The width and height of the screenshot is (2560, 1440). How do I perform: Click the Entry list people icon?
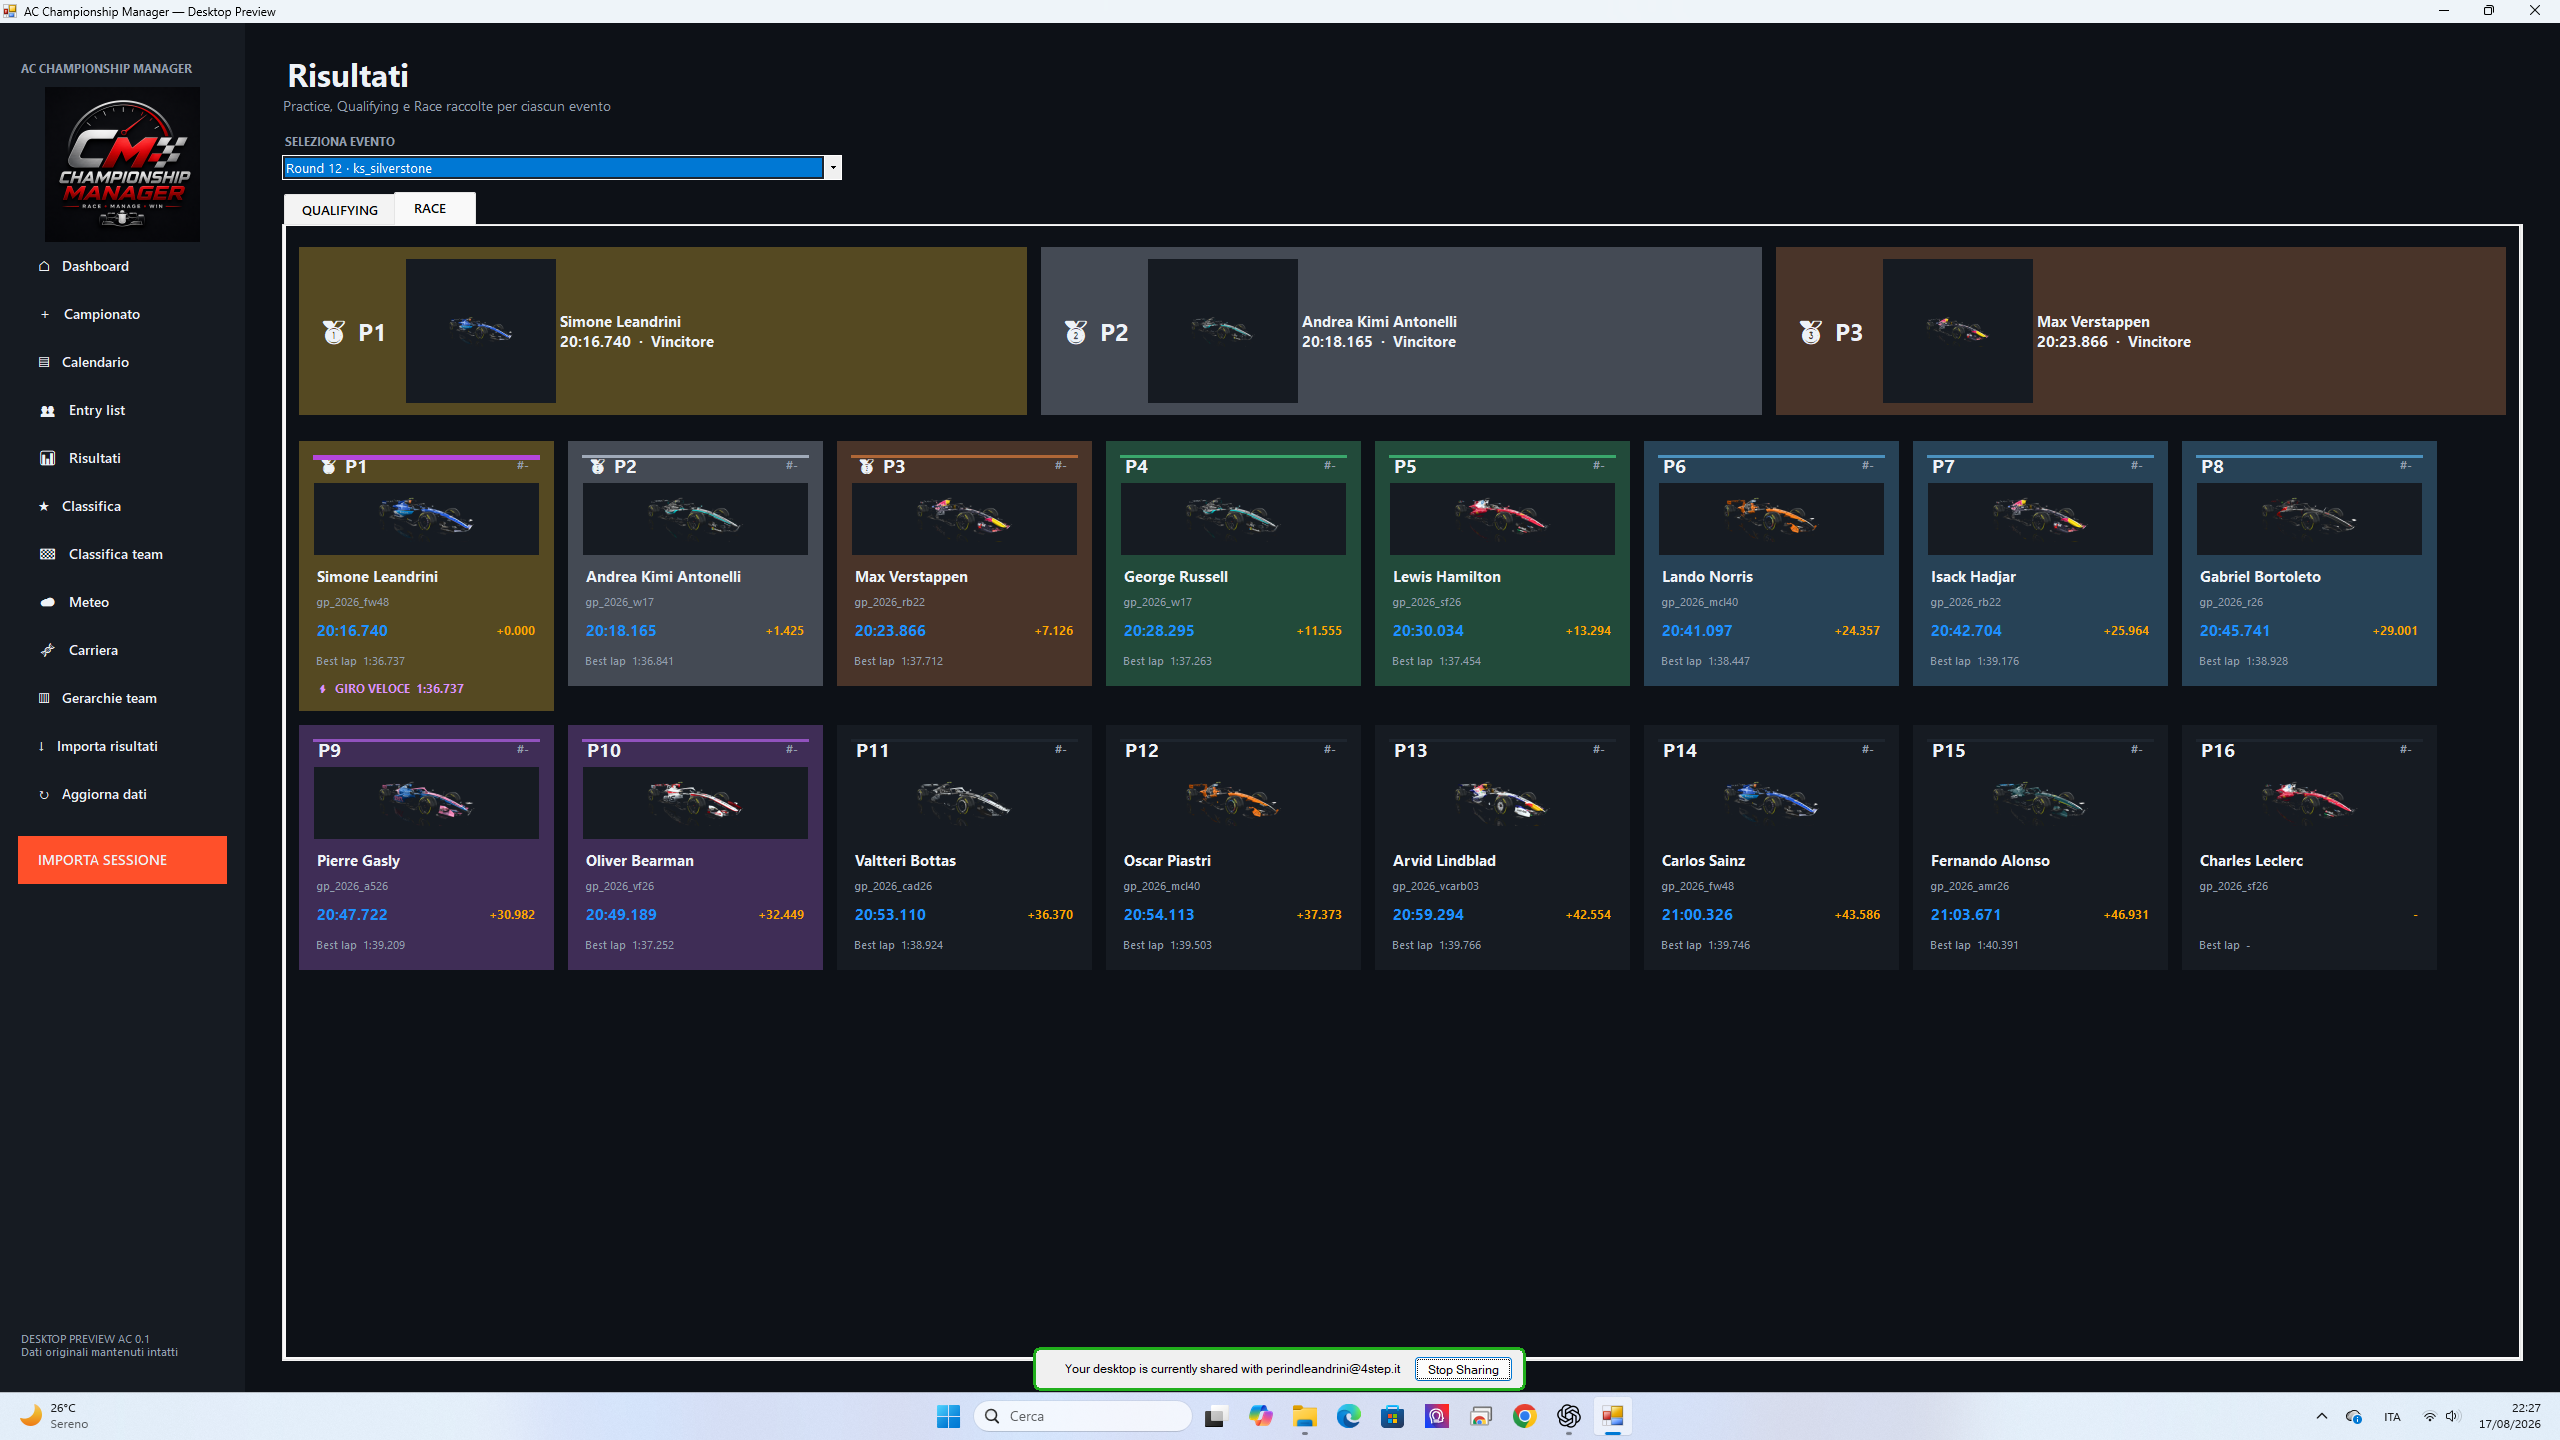point(47,411)
